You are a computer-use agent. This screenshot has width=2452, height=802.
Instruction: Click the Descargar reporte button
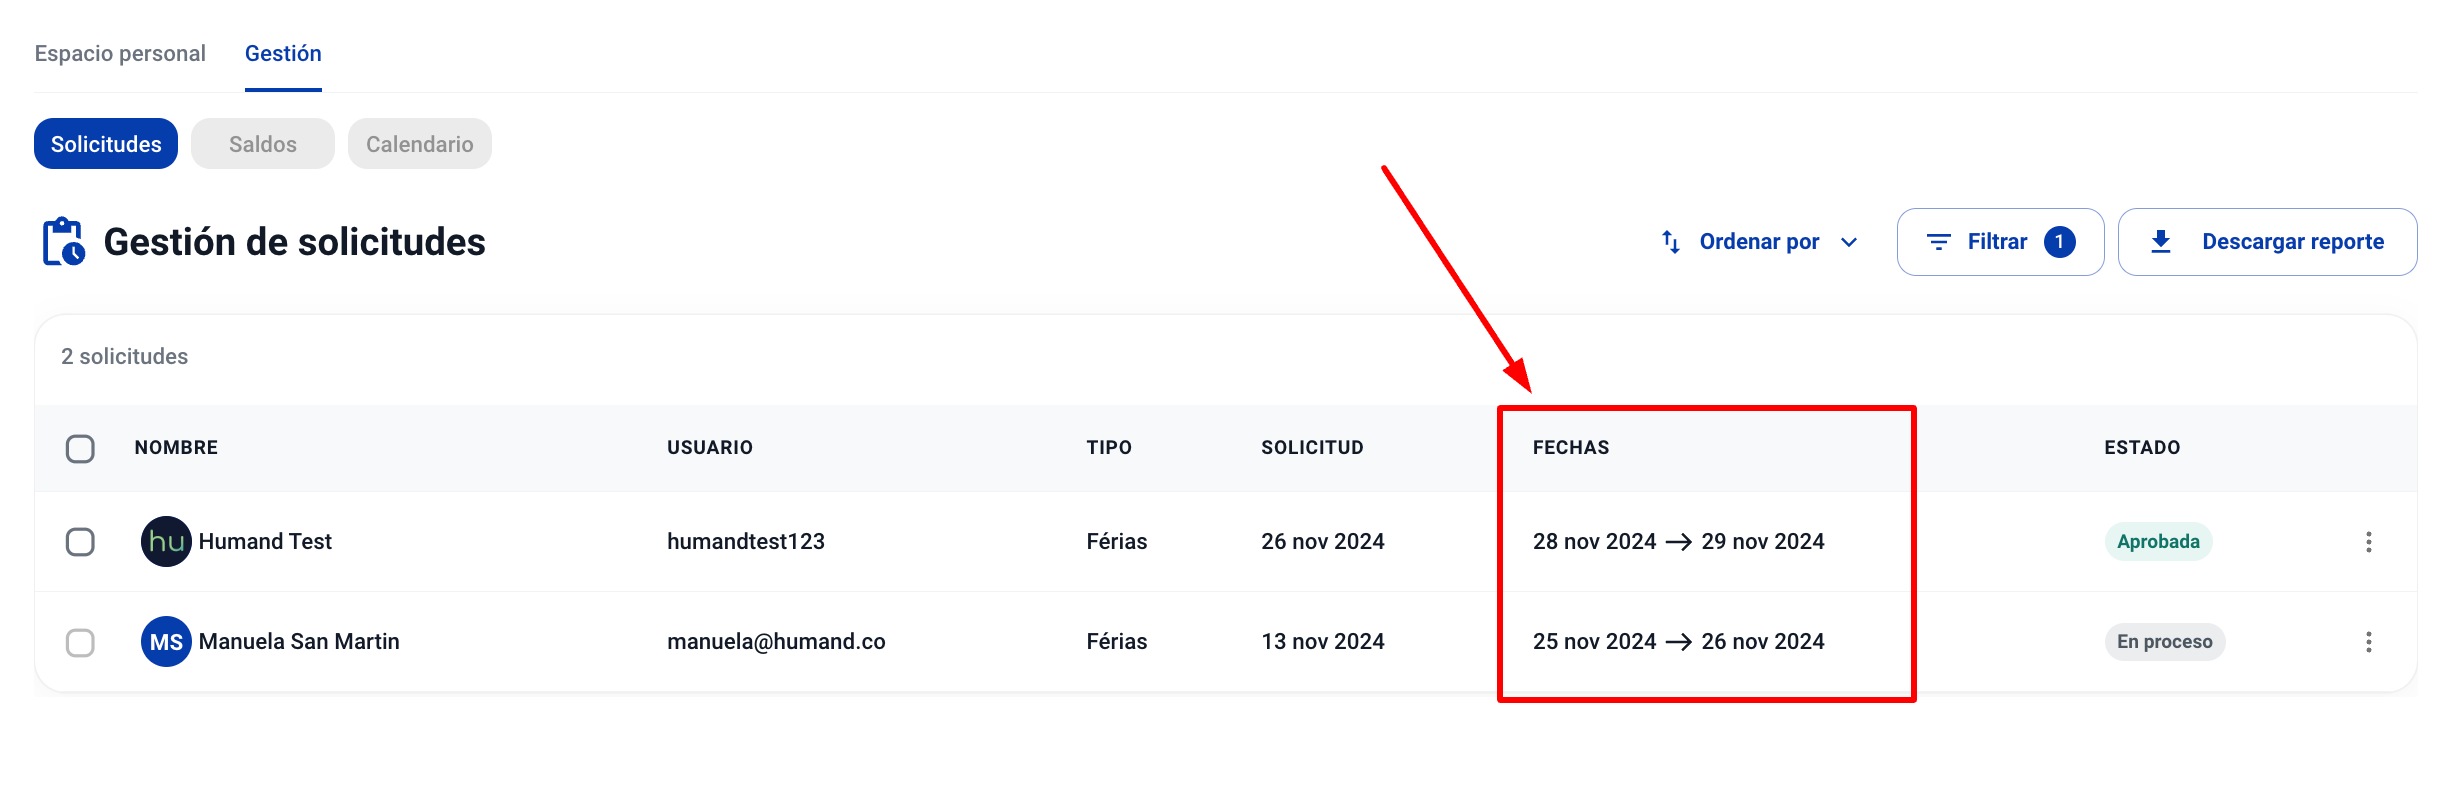[x=2267, y=242]
